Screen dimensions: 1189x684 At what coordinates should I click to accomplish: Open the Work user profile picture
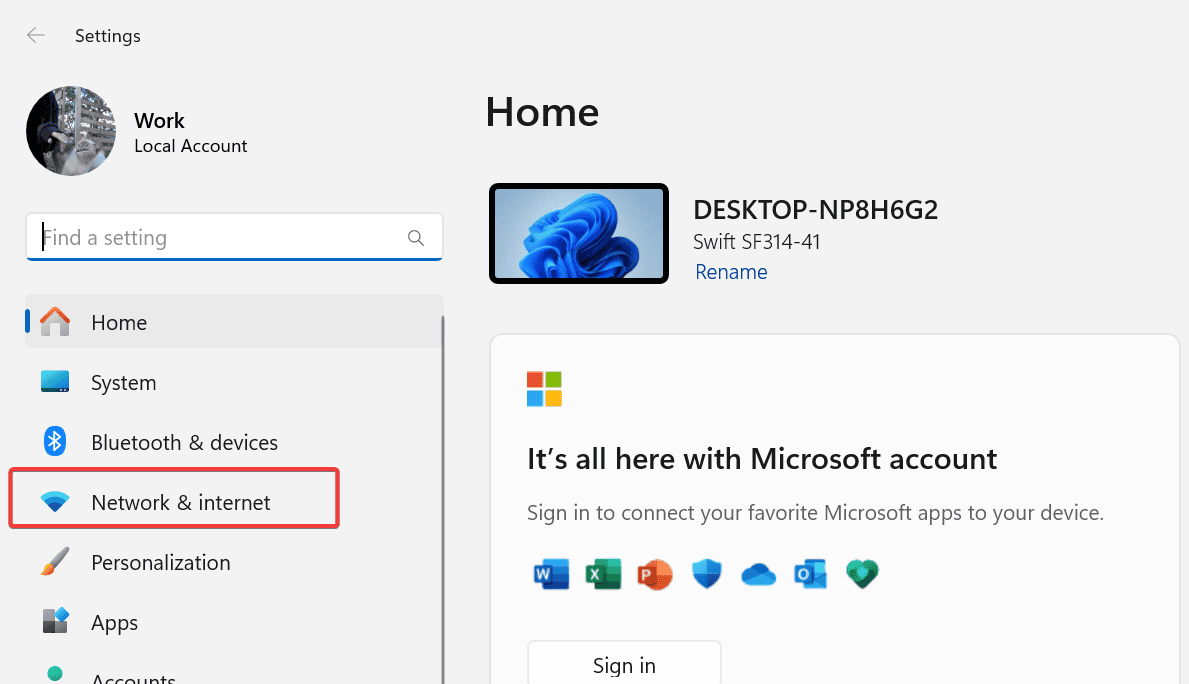[x=71, y=131]
